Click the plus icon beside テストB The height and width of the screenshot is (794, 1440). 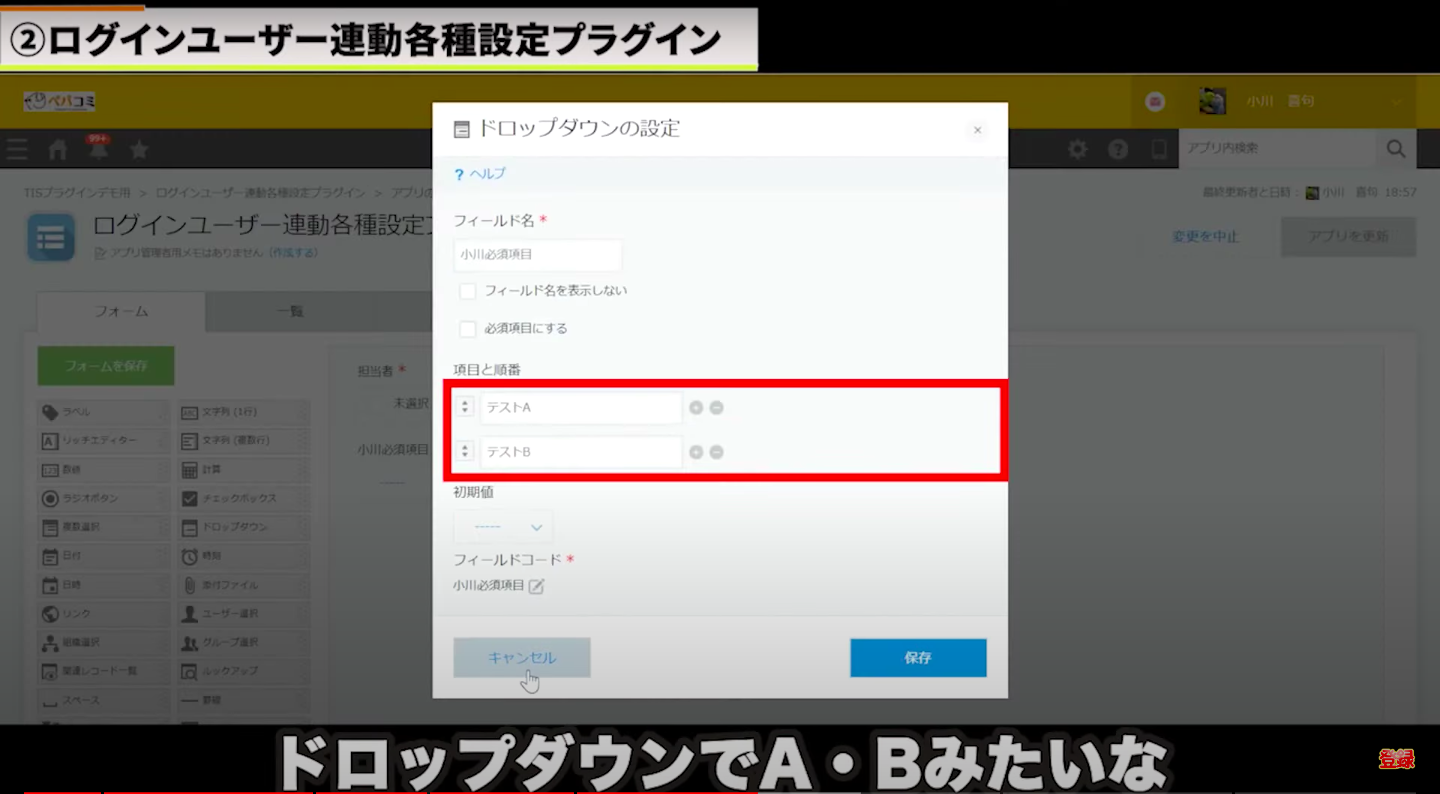(x=696, y=452)
